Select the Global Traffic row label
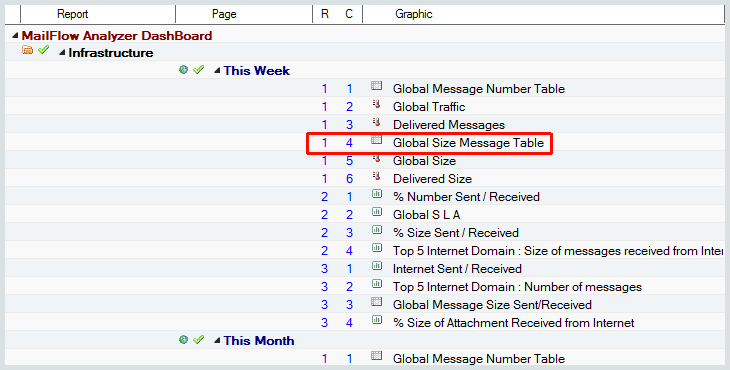This screenshot has height=370, width=730. click(429, 107)
